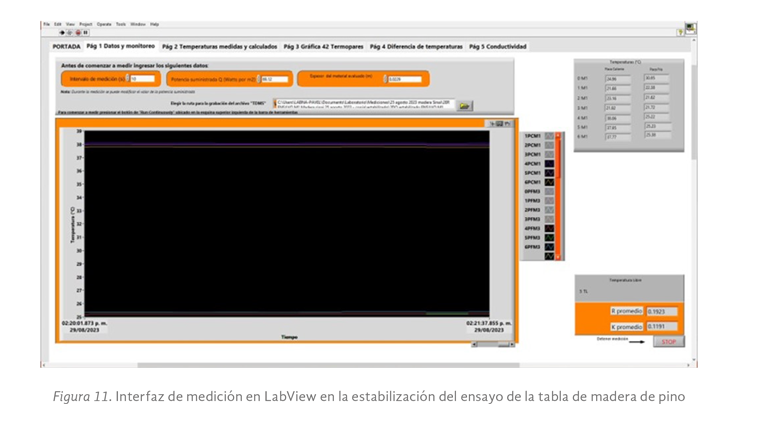Click the 6 M1 Placa Fría temperature value
This screenshot has height=428, width=761.
pyautogui.click(x=657, y=135)
